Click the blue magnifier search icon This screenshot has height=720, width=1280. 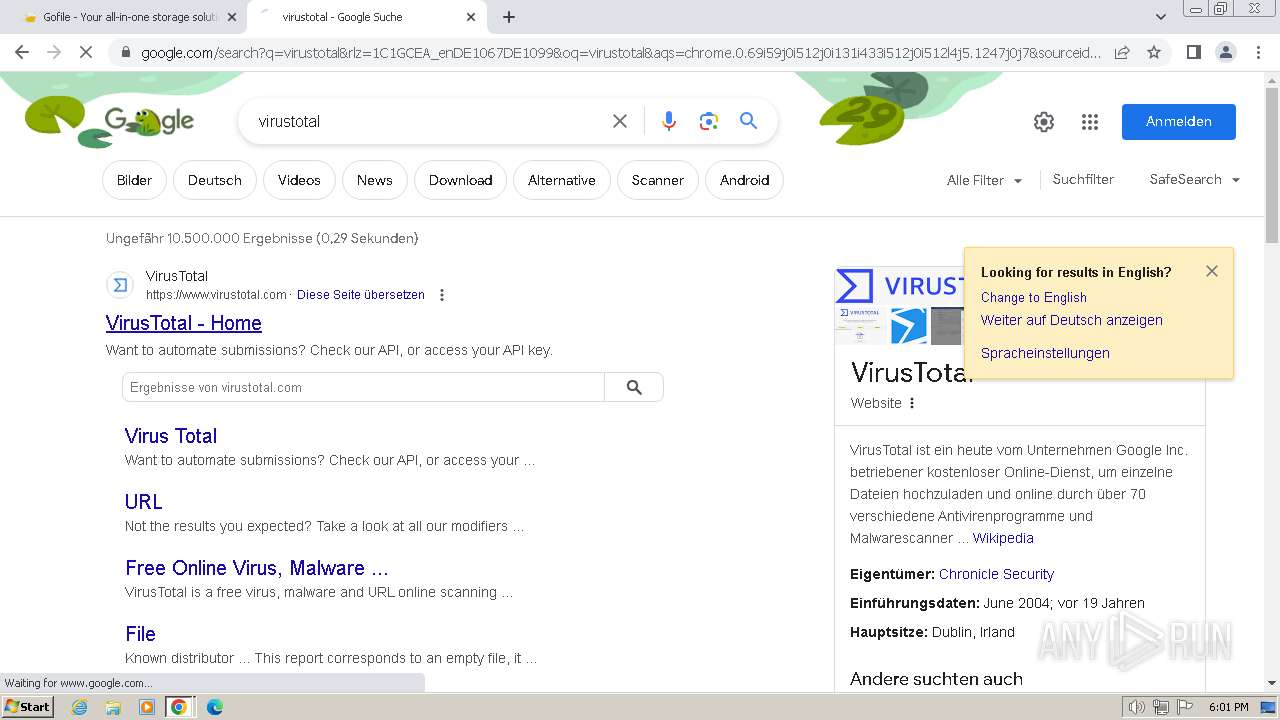pos(748,121)
